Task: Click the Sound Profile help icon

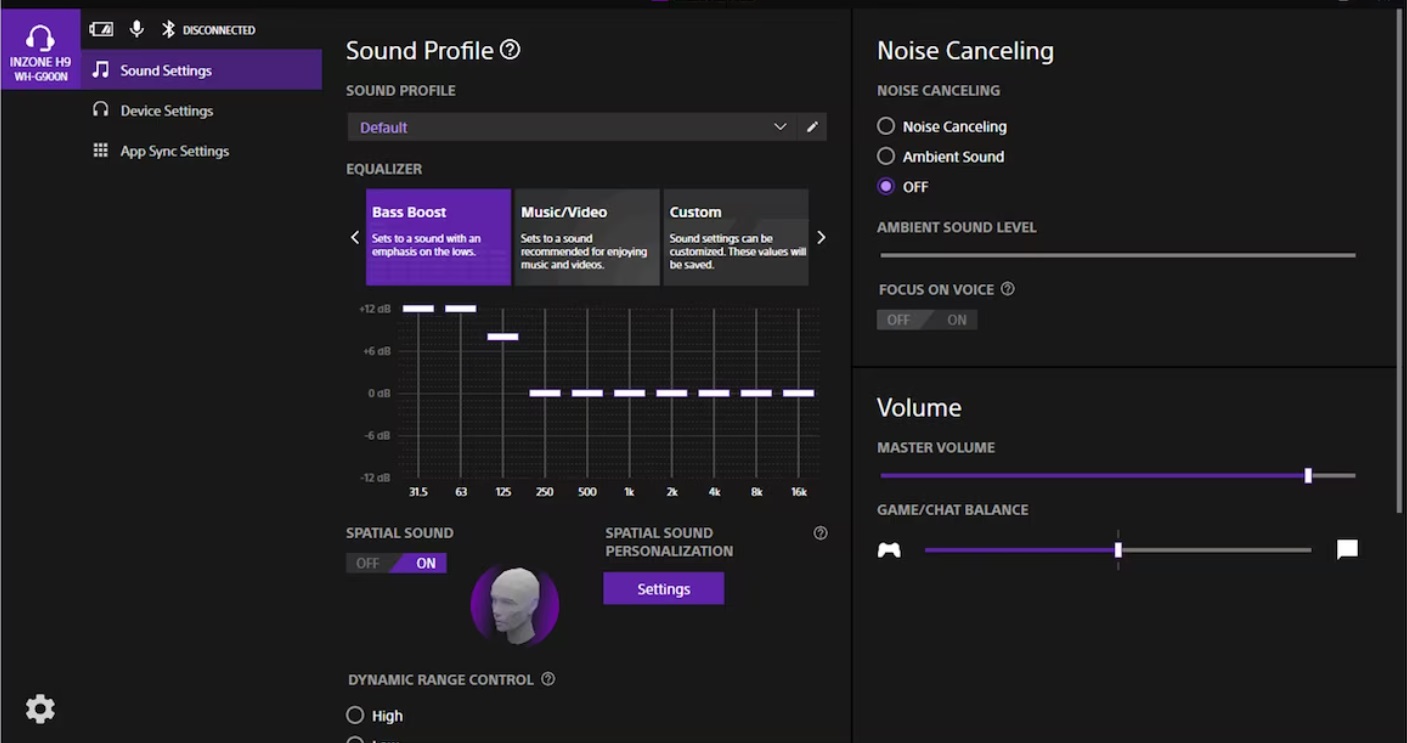Action: coord(510,50)
